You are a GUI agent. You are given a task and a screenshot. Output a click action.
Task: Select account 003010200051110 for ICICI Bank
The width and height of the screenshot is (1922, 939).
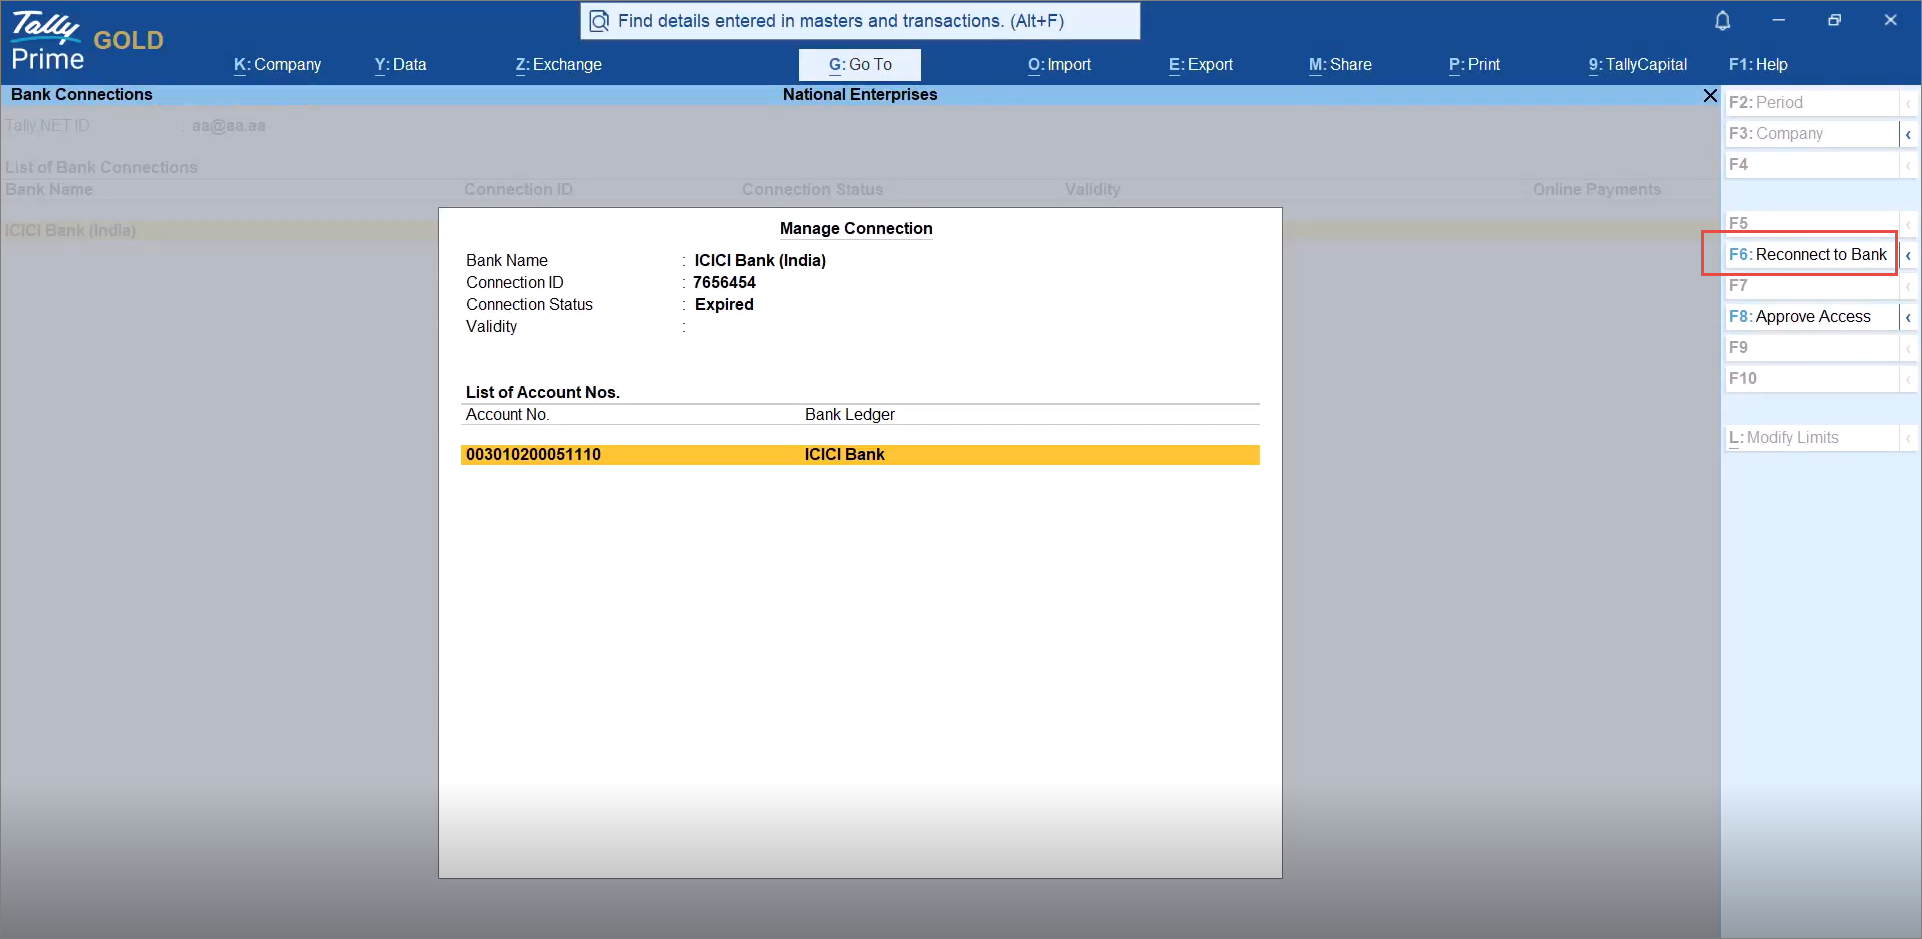[x=860, y=454]
